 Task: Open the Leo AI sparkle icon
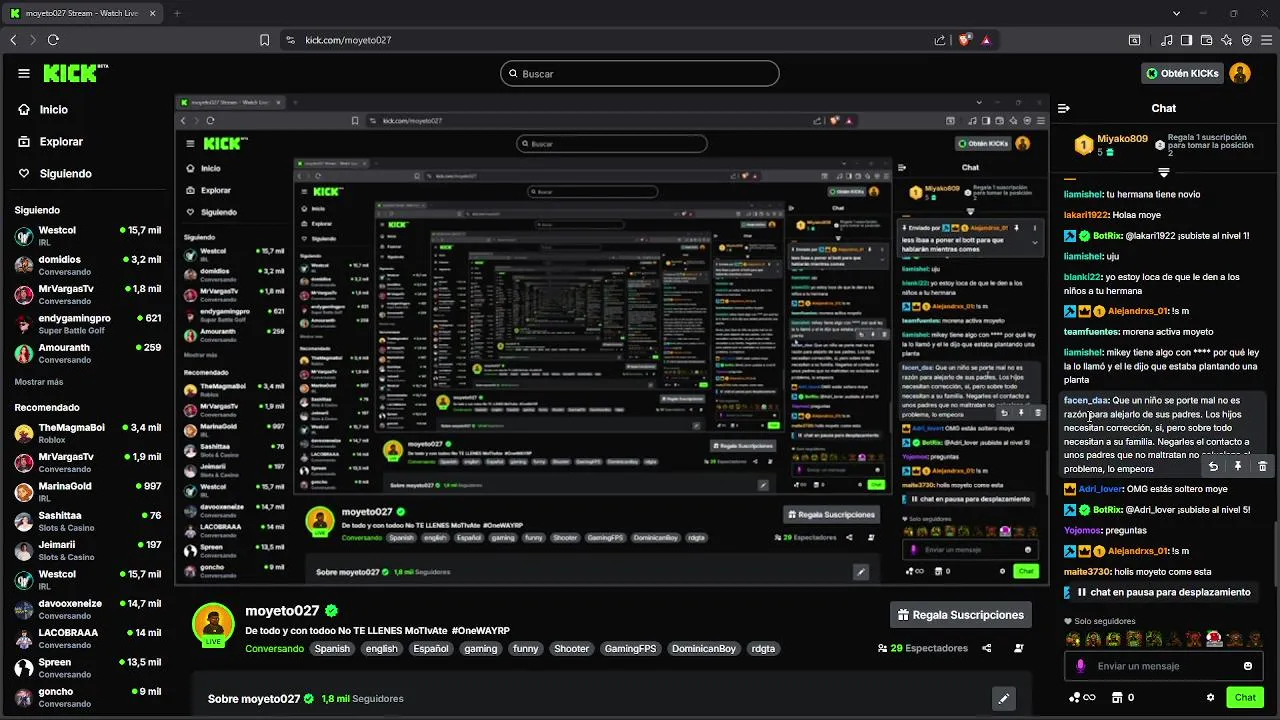[x=1226, y=40]
